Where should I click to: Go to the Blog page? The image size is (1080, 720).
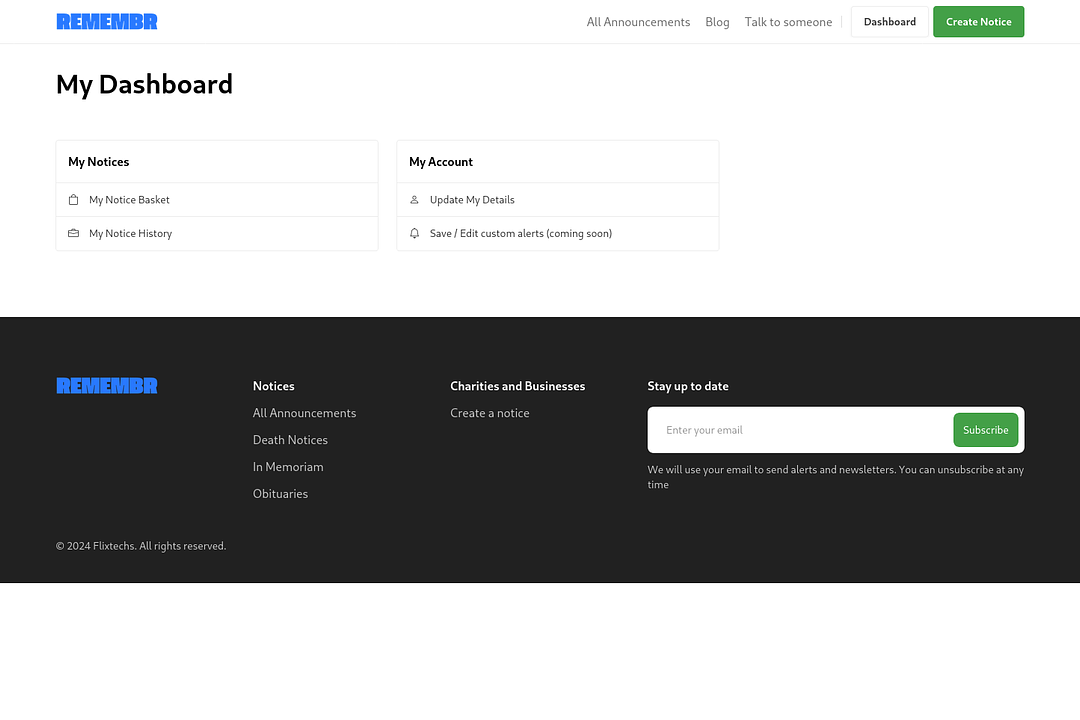(x=717, y=22)
